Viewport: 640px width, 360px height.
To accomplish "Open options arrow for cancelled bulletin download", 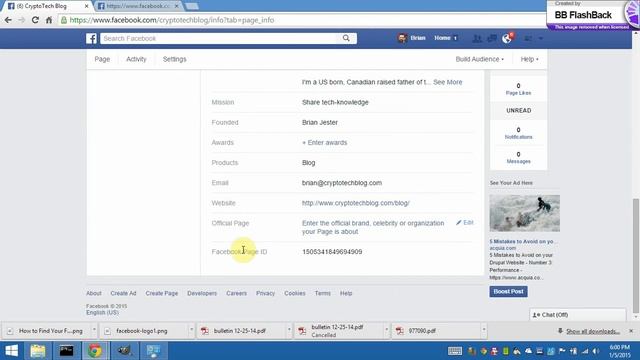I will pos(386,329).
